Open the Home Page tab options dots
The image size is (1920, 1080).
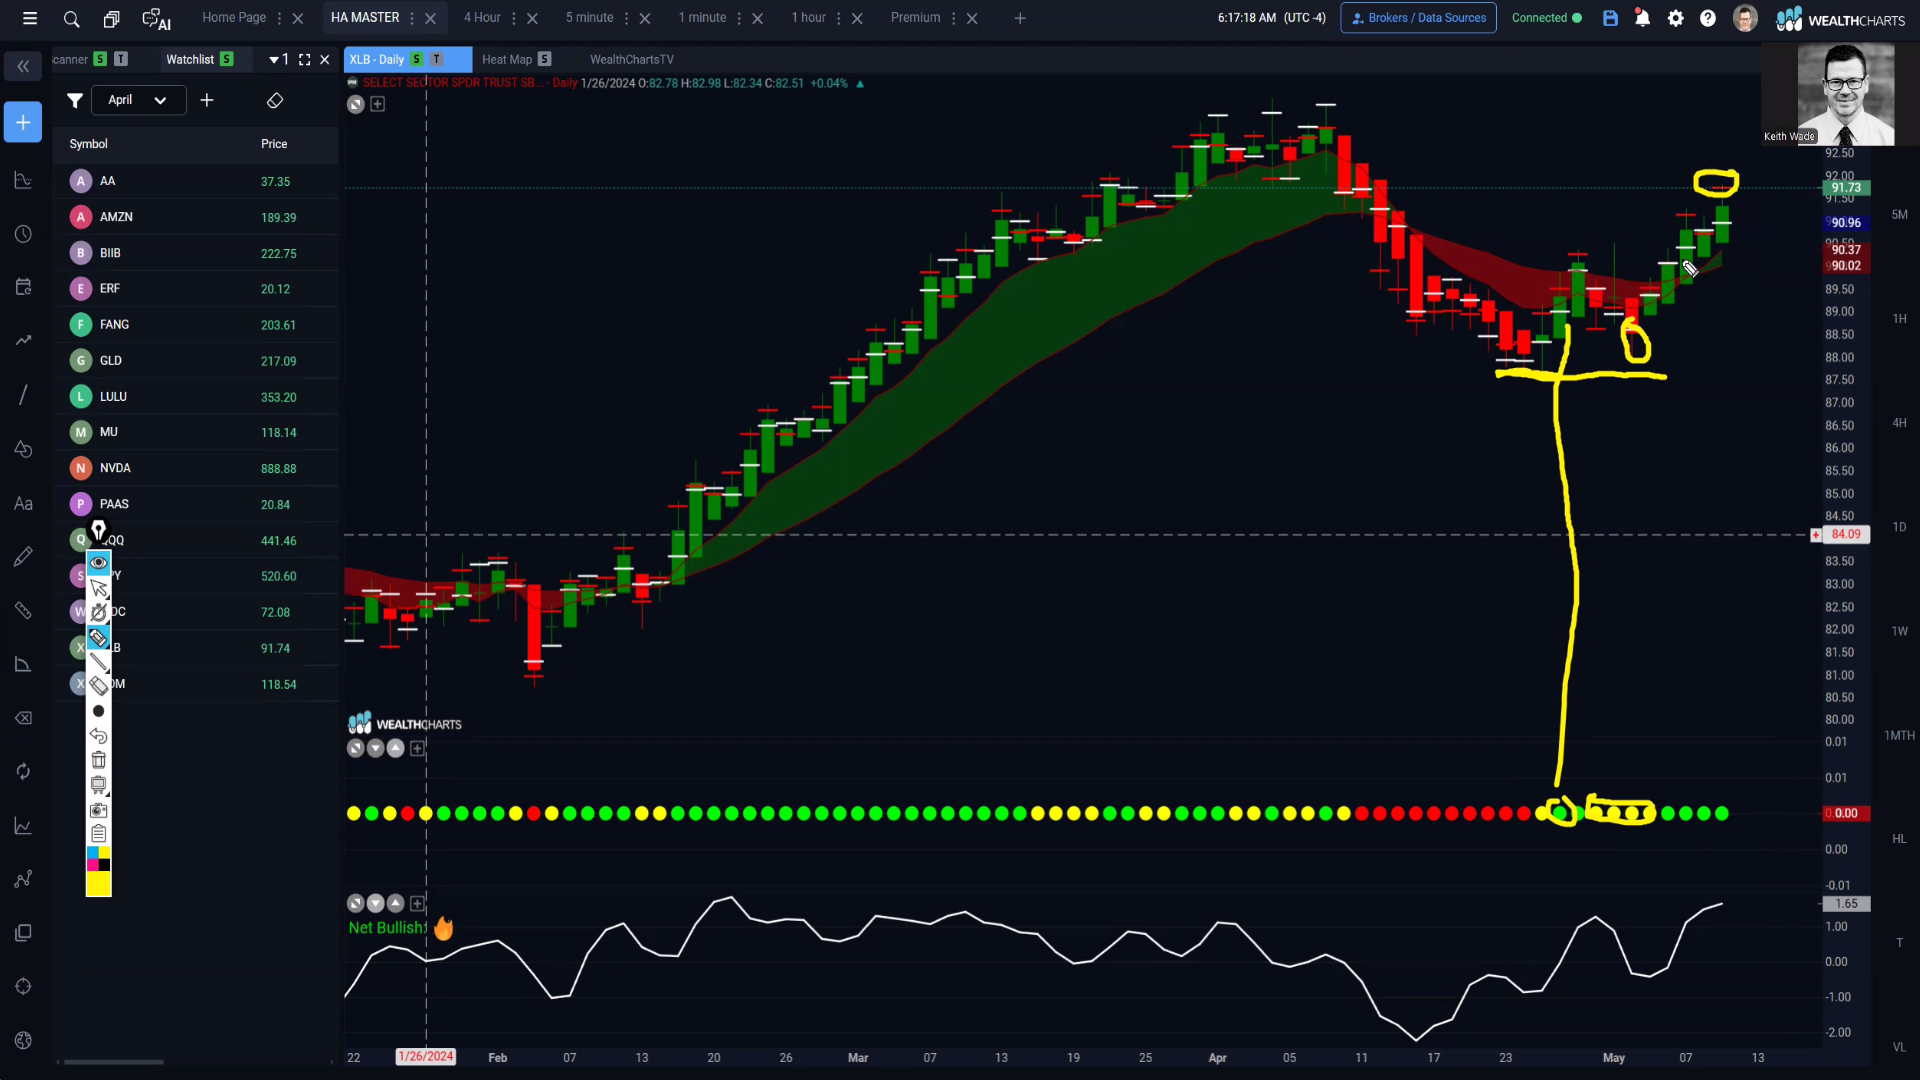279,18
